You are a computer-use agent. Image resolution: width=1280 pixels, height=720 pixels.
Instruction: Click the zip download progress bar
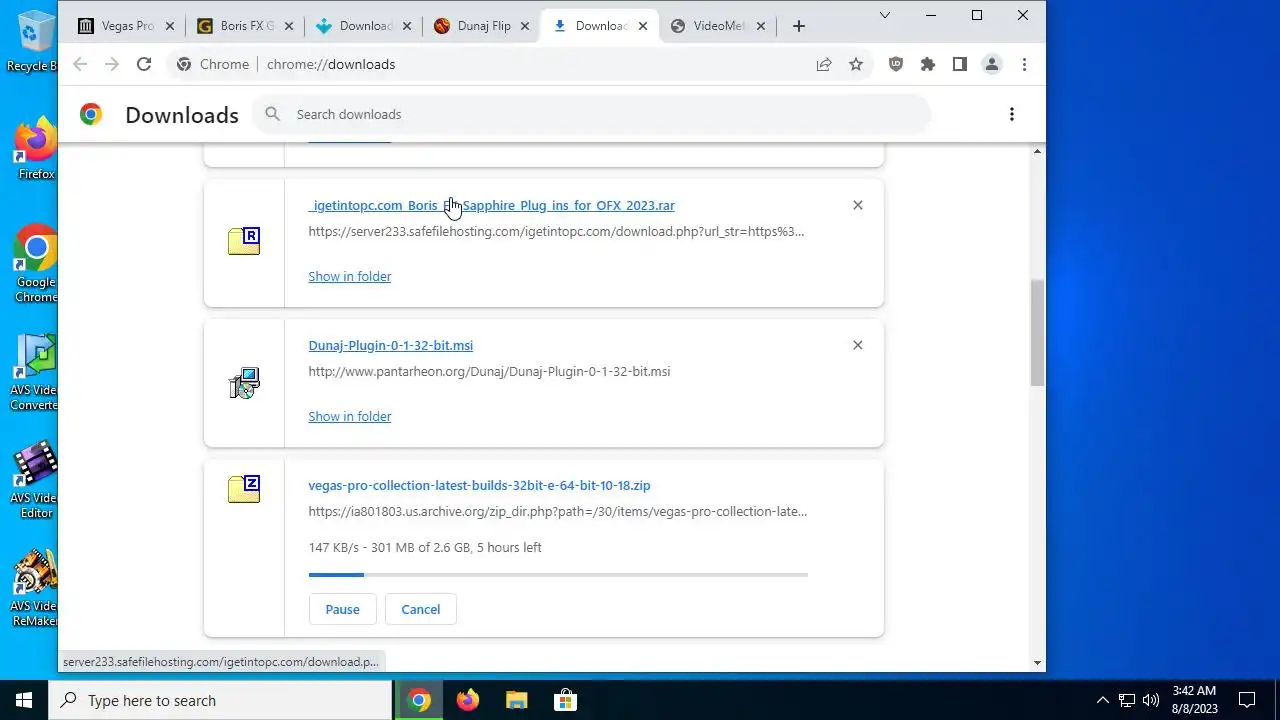558,575
